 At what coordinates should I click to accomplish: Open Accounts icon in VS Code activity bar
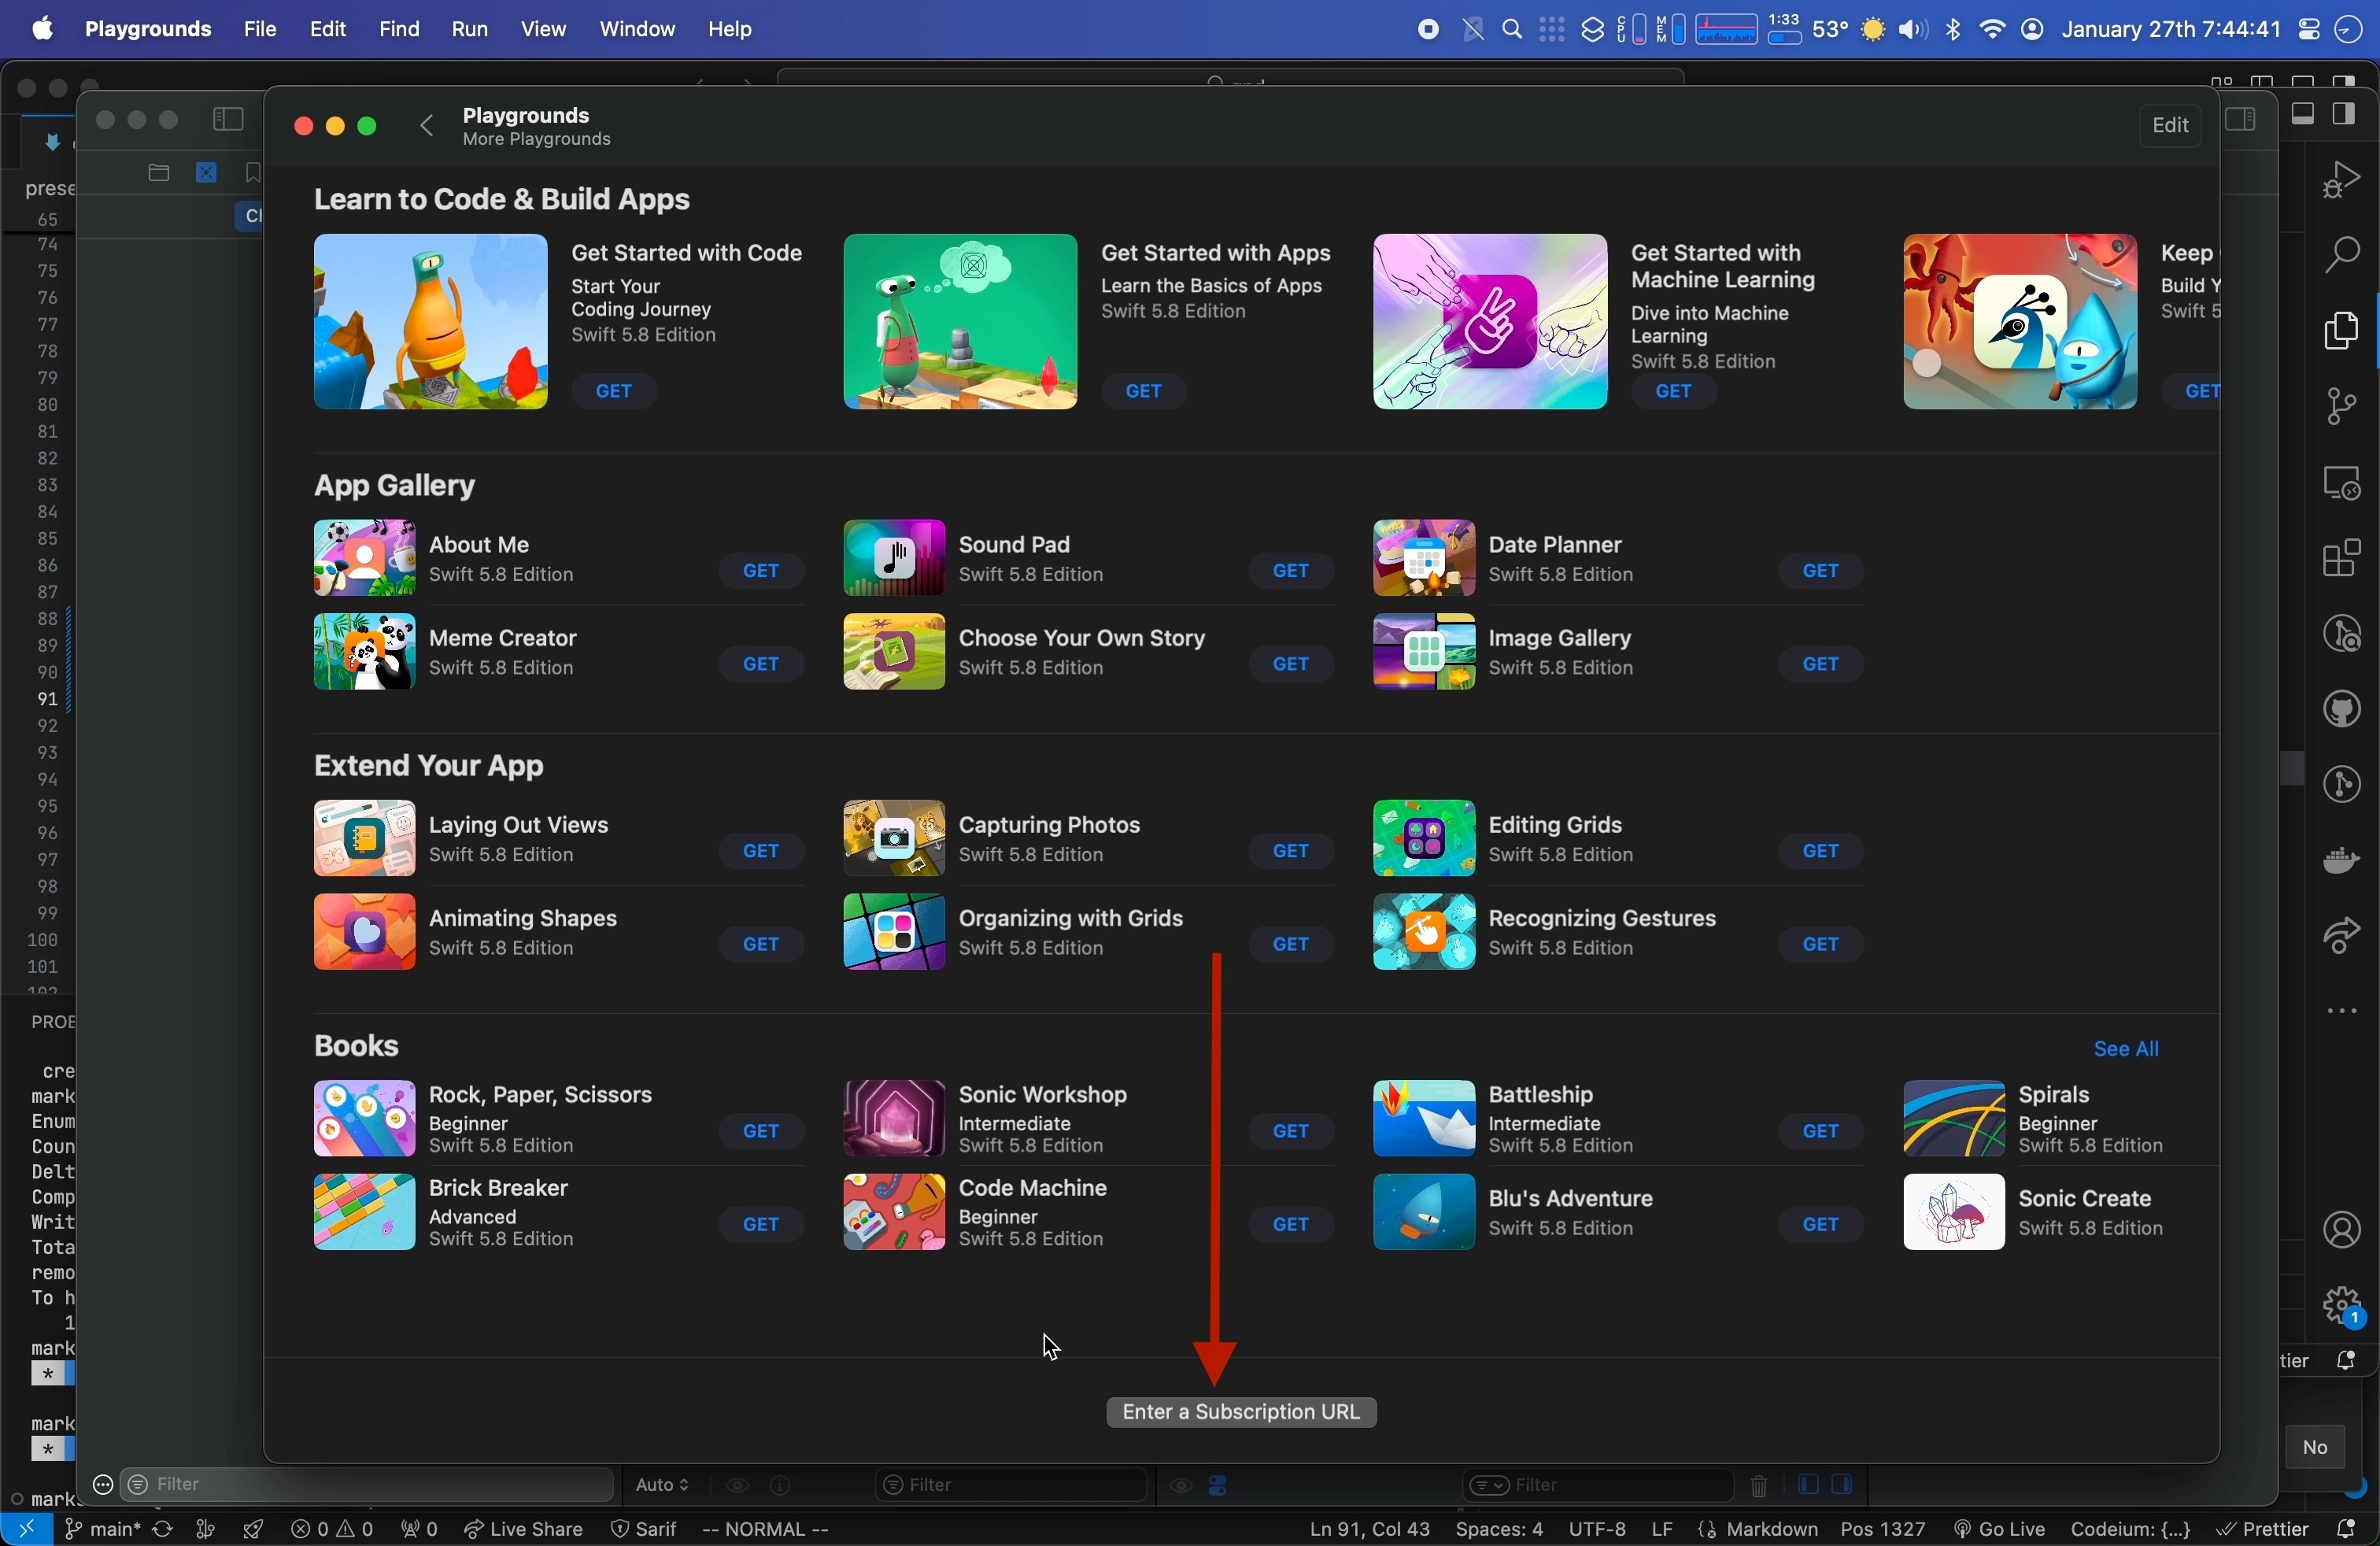(x=2342, y=1230)
